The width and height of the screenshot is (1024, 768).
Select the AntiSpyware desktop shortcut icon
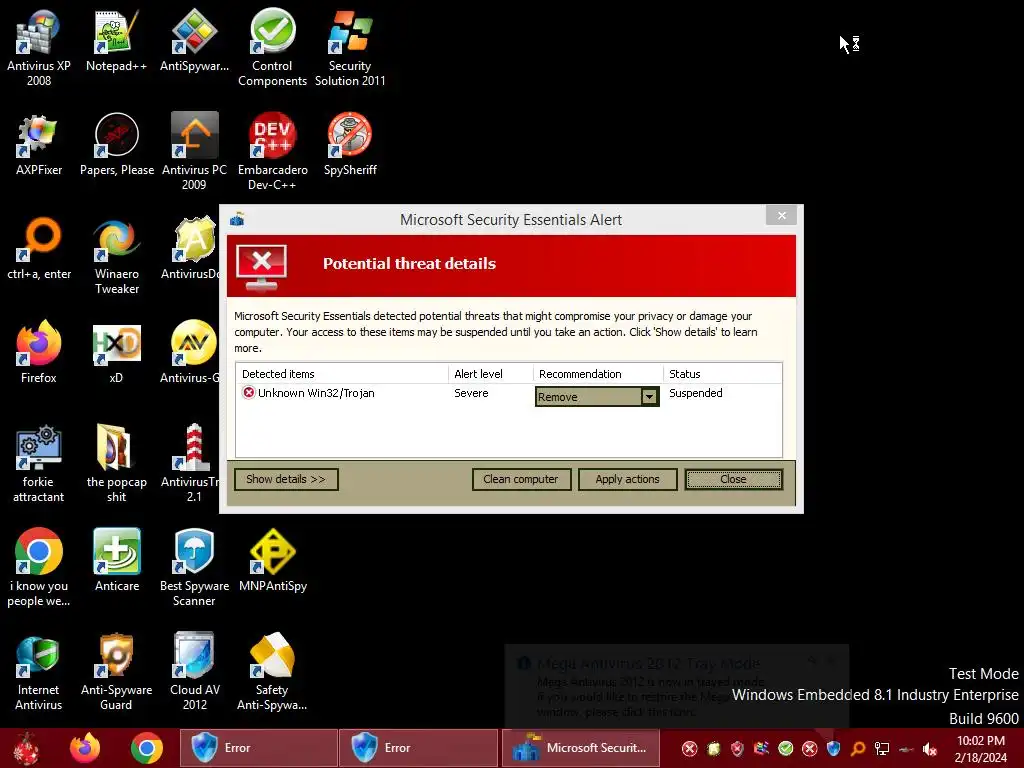[x=194, y=40]
